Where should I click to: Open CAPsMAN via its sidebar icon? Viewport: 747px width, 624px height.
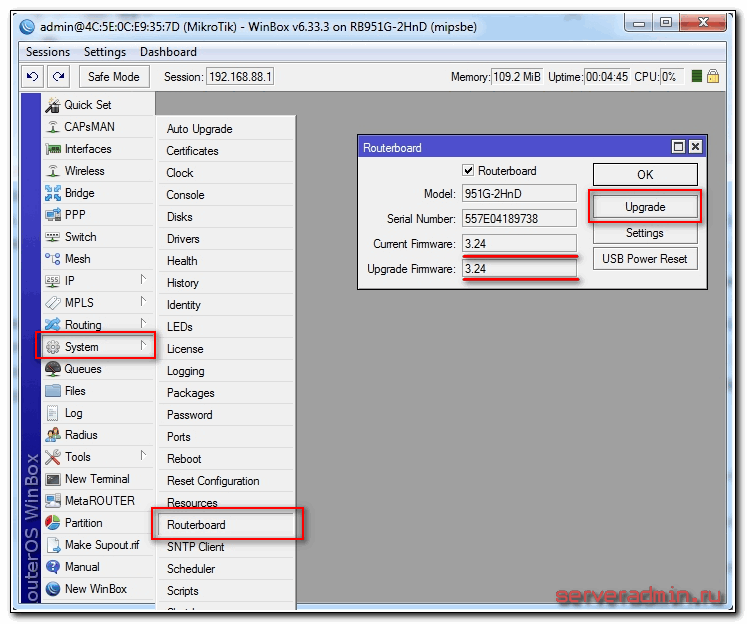(x=53, y=127)
